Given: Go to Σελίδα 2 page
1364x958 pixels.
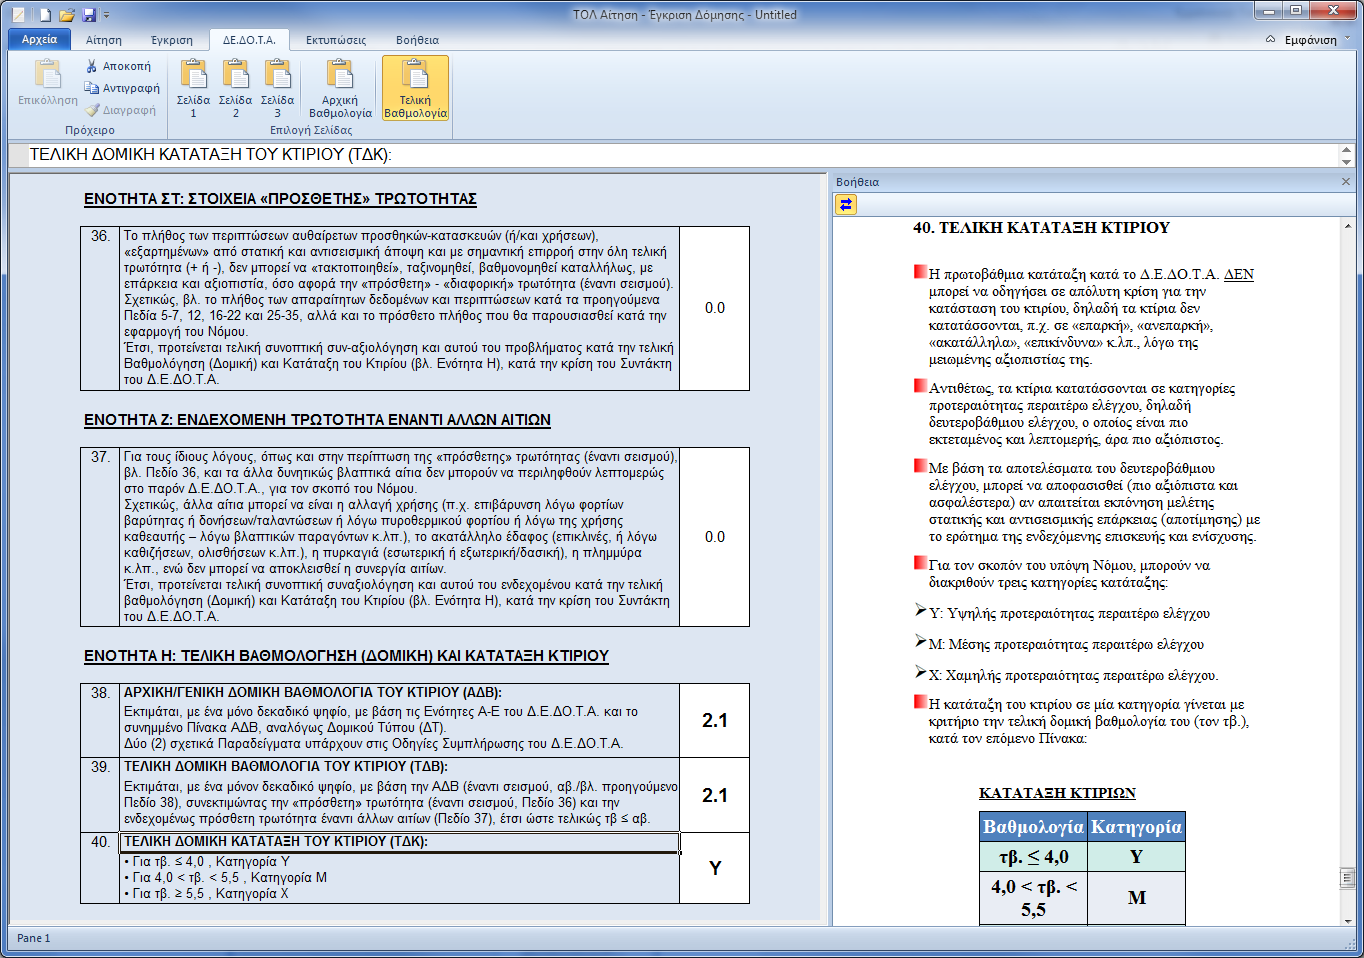Looking at the screenshot, I should click(235, 88).
